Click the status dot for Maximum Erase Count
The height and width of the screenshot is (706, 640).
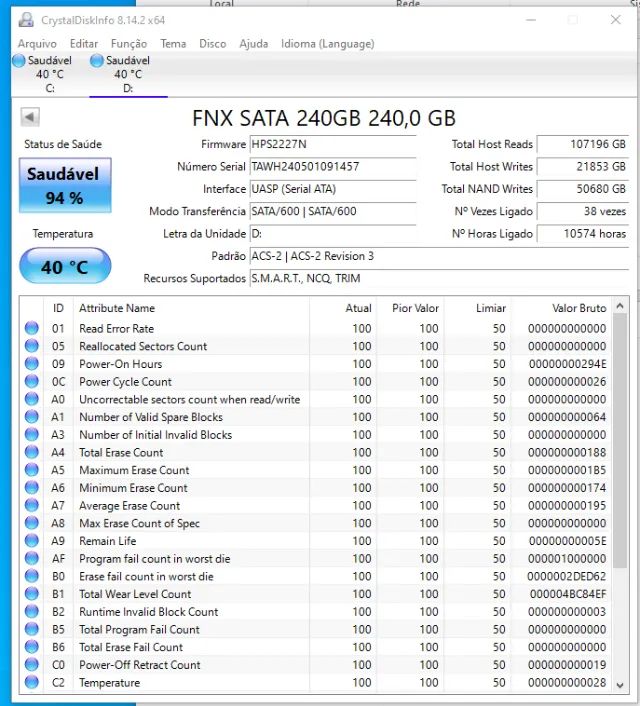[x=32, y=470]
